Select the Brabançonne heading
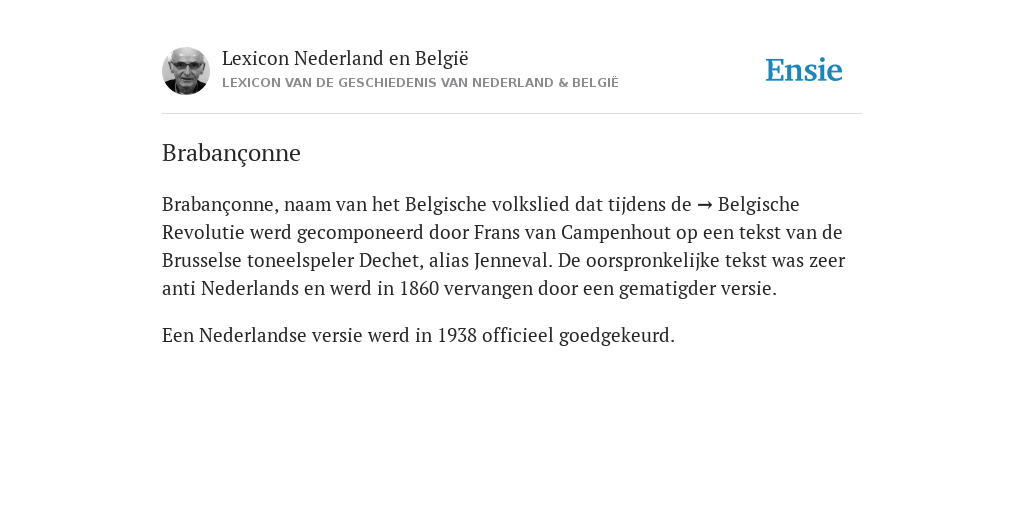This screenshot has width=1024, height=512. (231, 153)
